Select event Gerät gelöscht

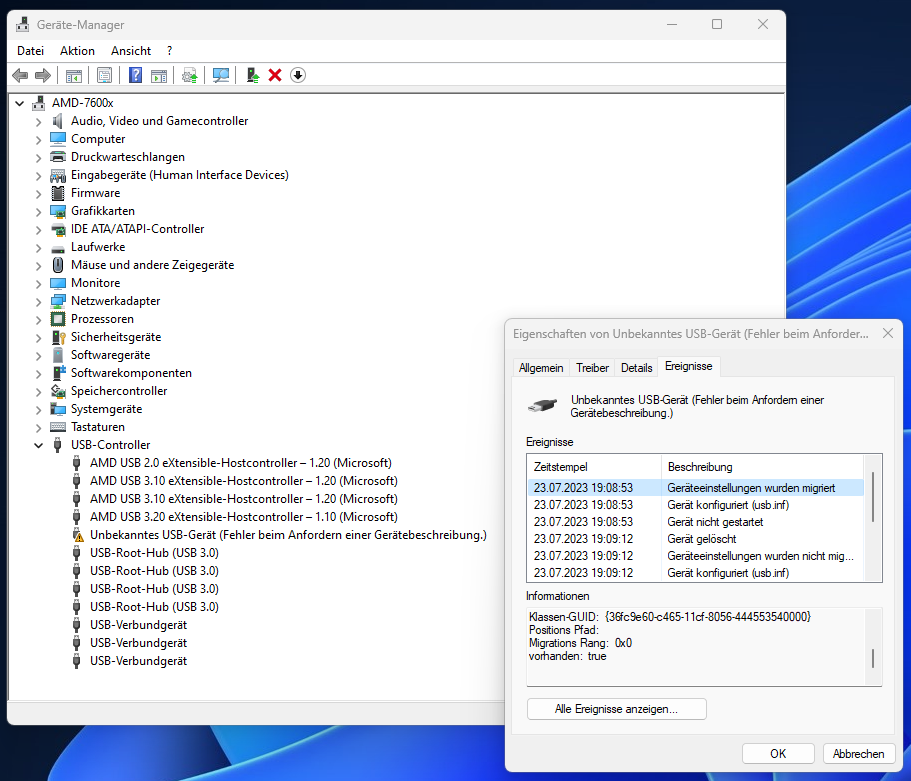coord(695,539)
